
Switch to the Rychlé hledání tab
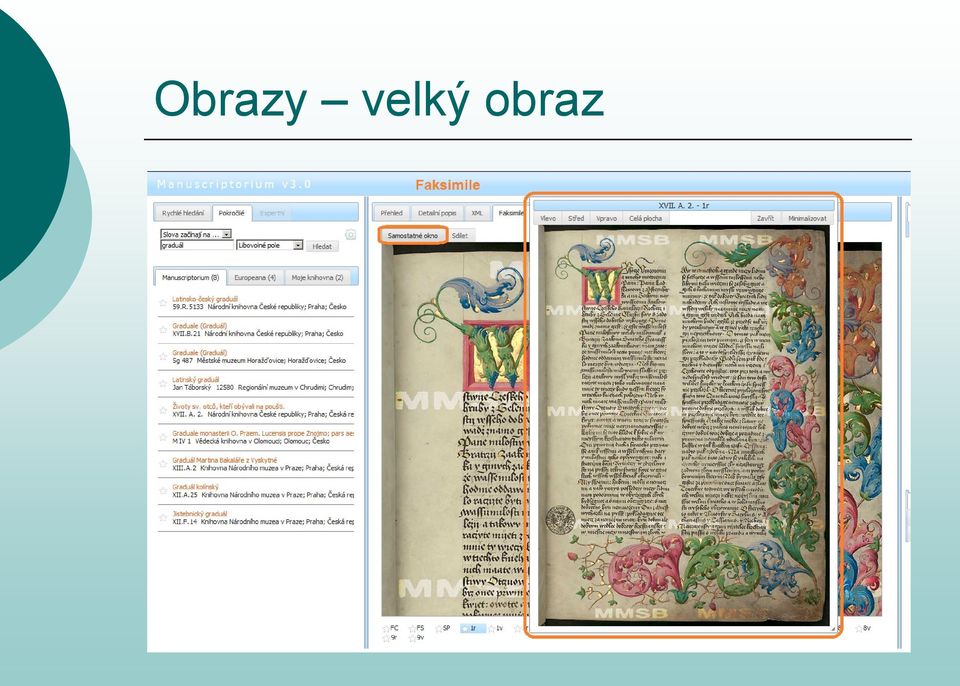click(183, 213)
